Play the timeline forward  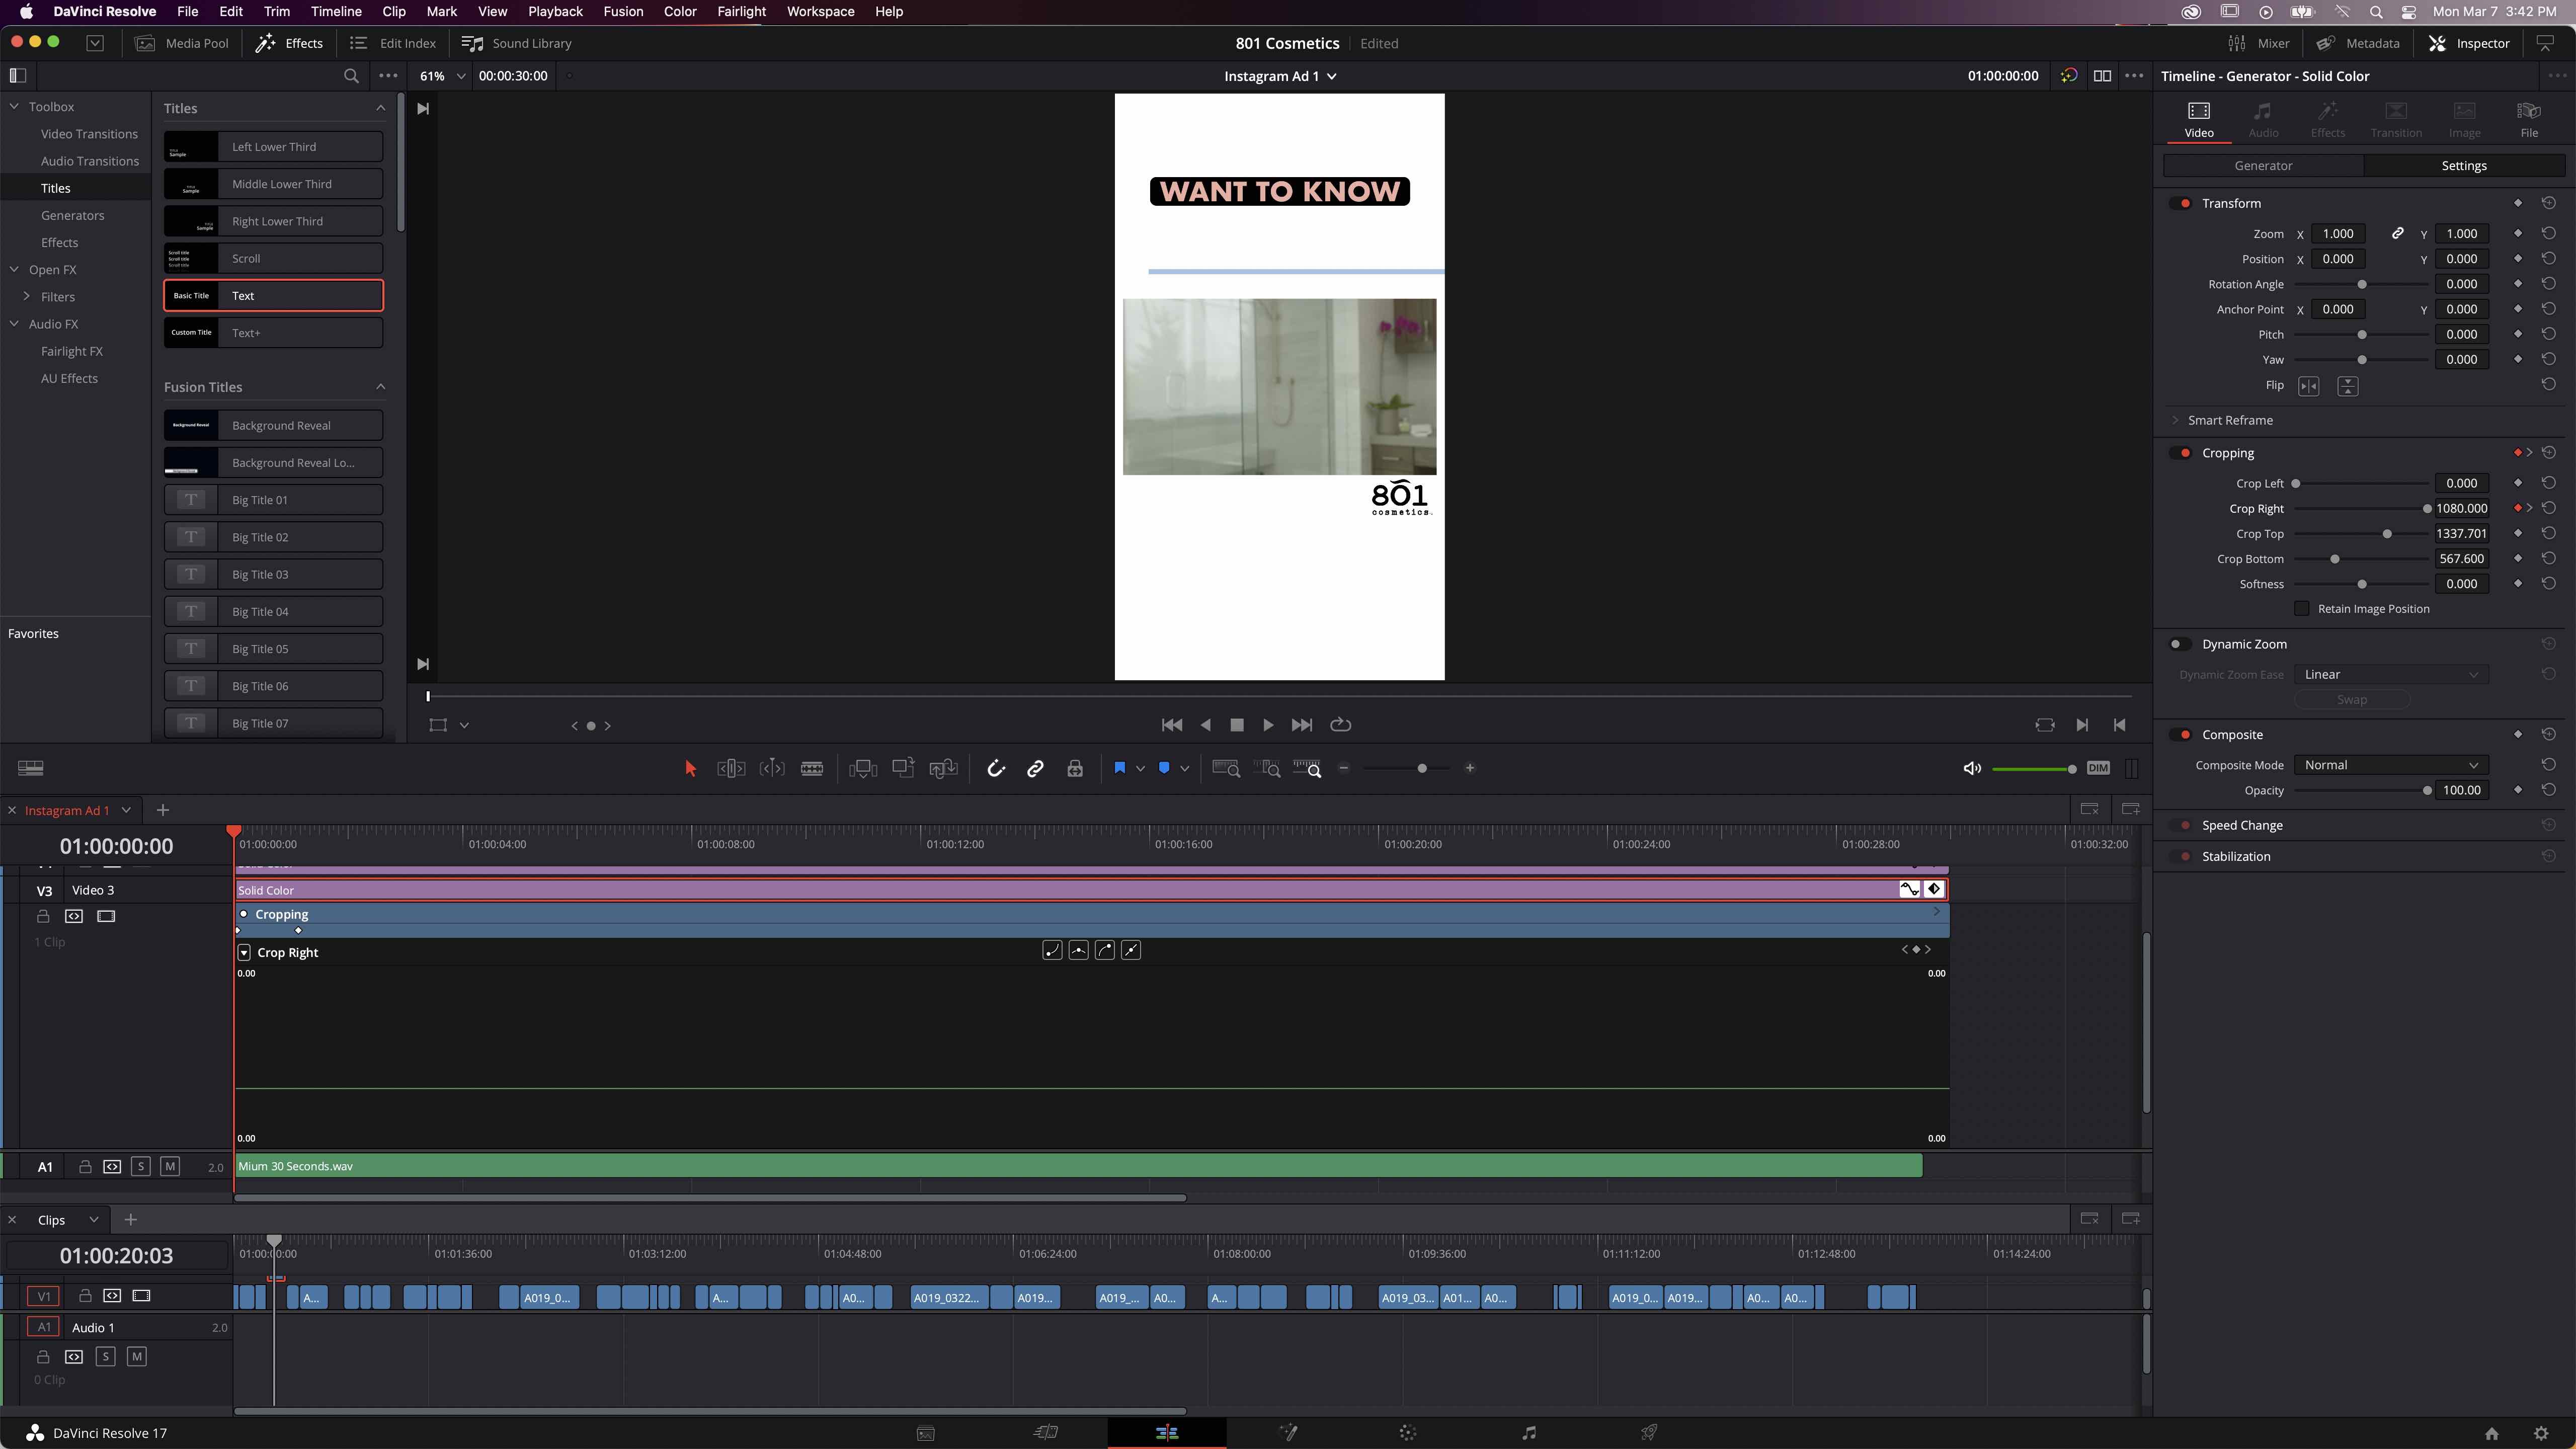click(1268, 725)
